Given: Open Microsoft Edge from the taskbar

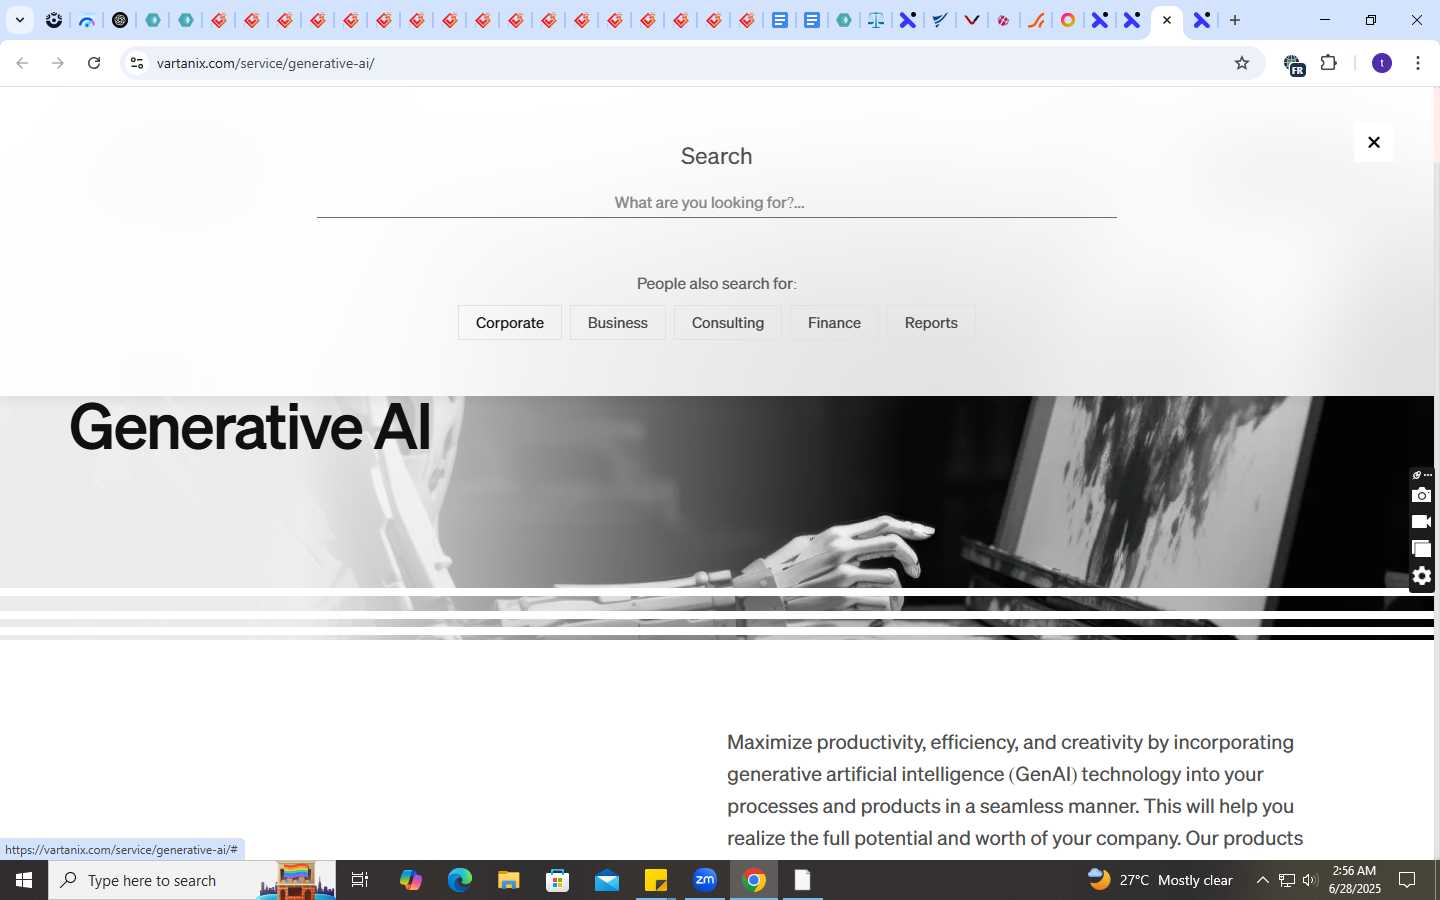Looking at the screenshot, I should coord(459,880).
